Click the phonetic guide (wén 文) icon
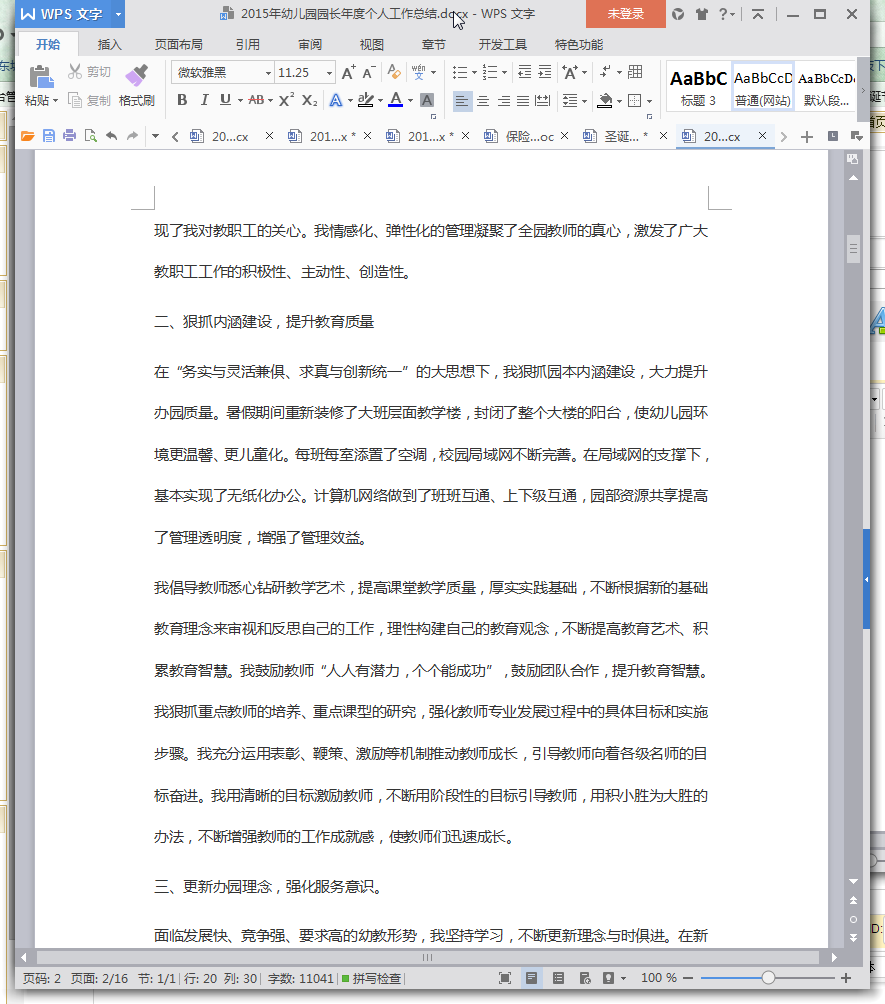 (419, 72)
